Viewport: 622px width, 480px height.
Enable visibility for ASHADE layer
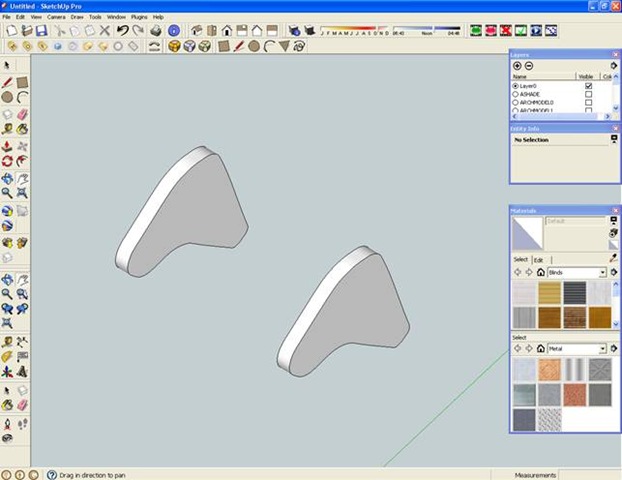click(x=588, y=94)
